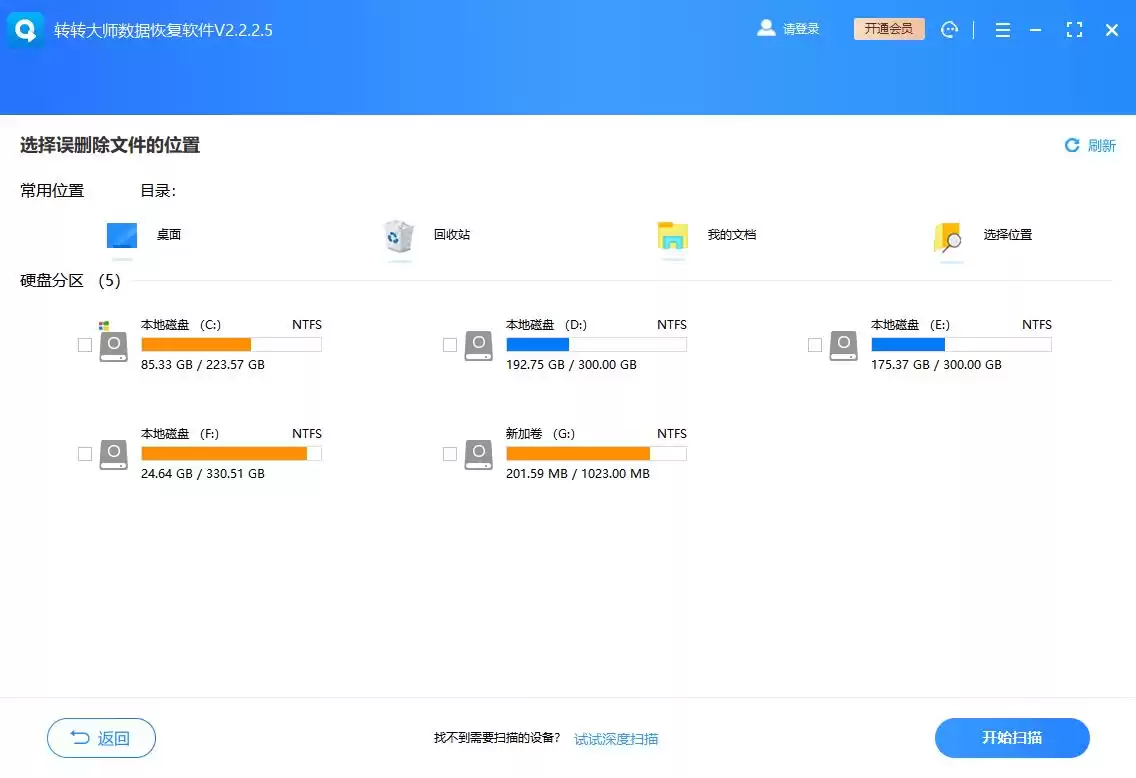The height and width of the screenshot is (778, 1136).
Task: Select the drive icon for 新加卷 (G:)
Action: click(x=477, y=453)
